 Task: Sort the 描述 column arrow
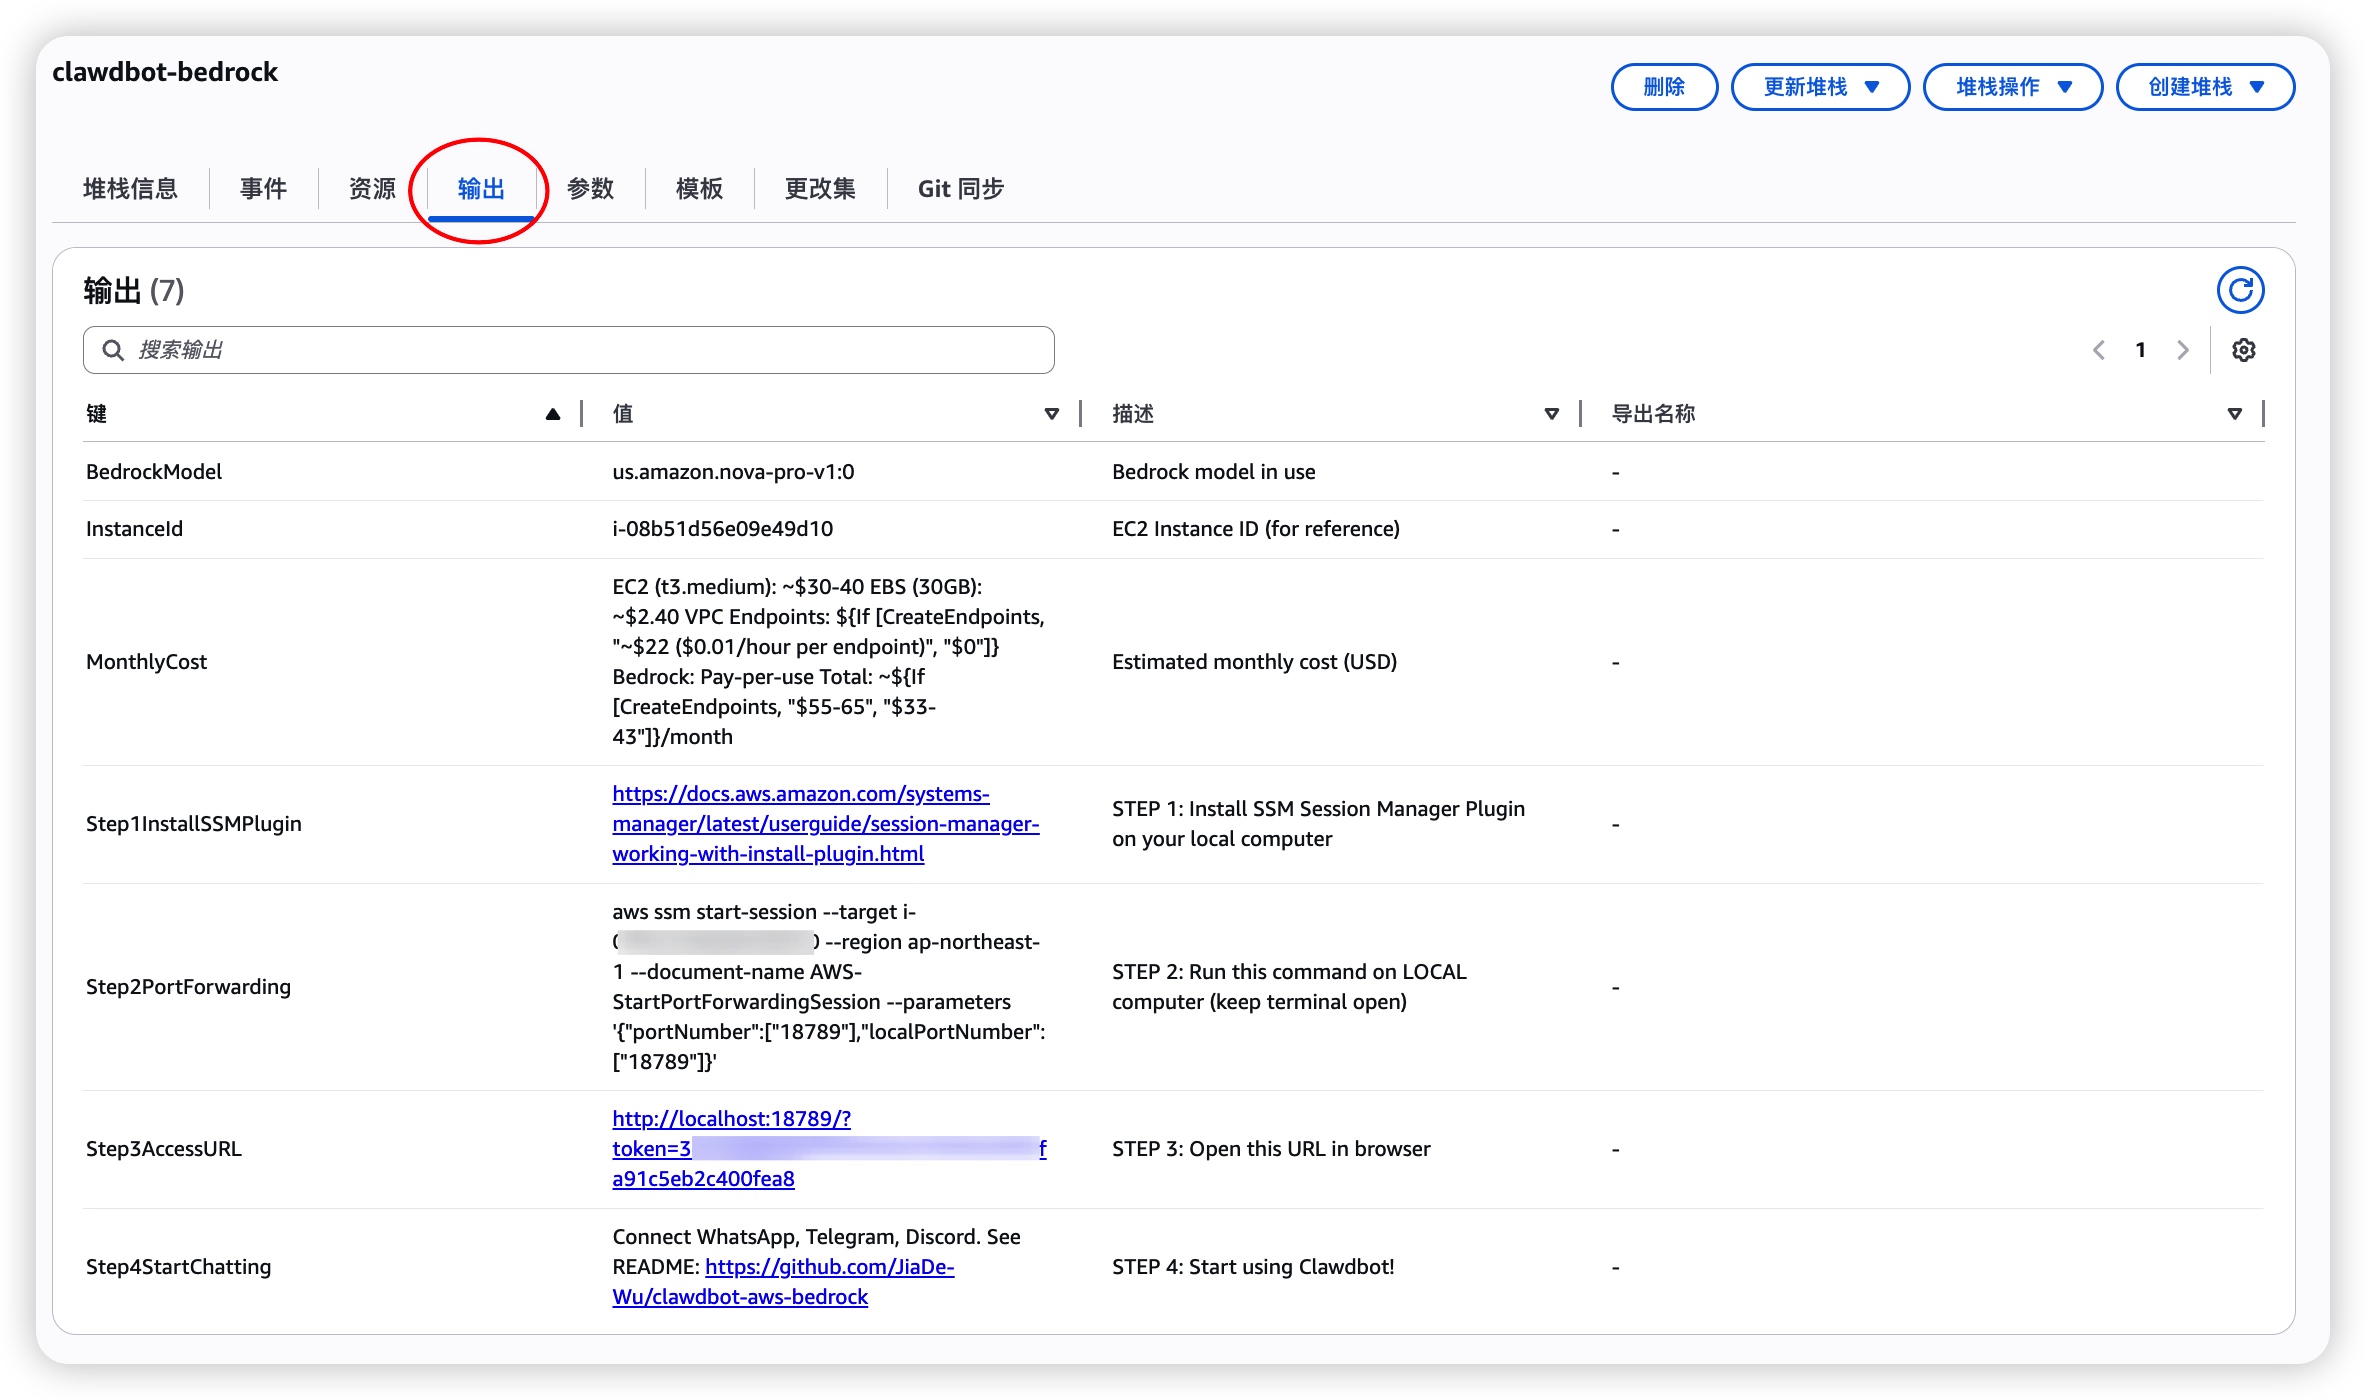coord(1551,414)
